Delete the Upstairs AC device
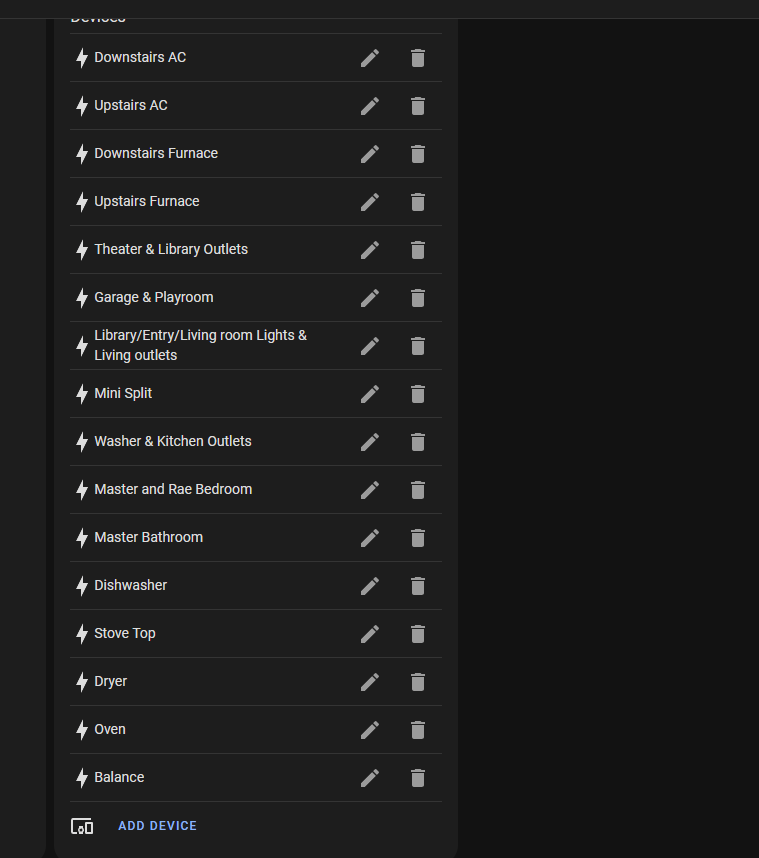Viewport: 759px width, 858px height. click(418, 106)
